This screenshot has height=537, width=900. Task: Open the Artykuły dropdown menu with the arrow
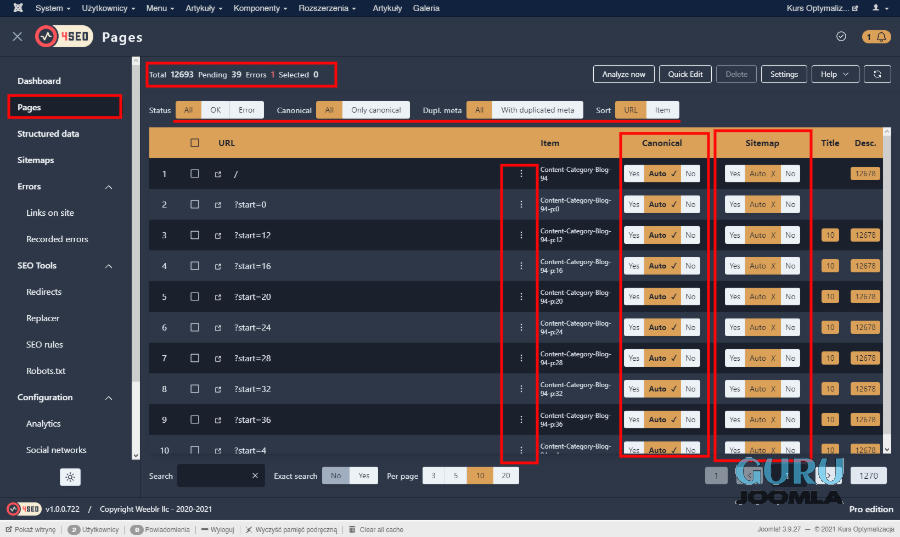(204, 8)
